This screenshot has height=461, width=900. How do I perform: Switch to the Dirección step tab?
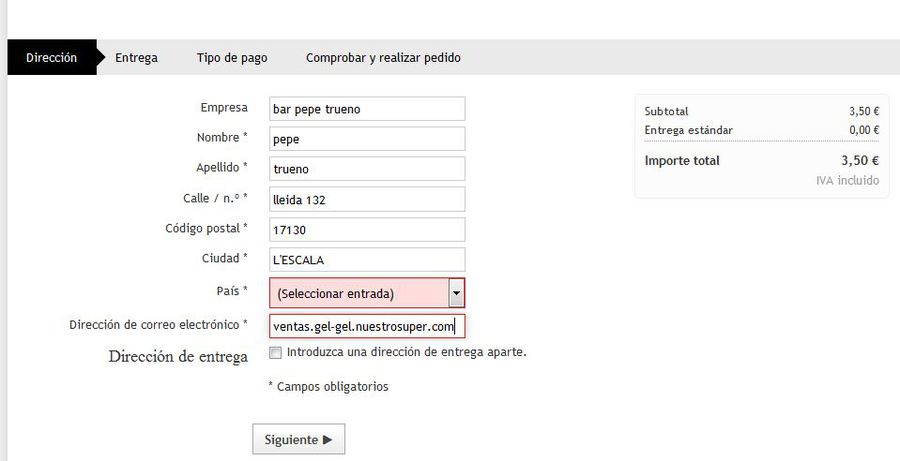click(x=51, y=58)
